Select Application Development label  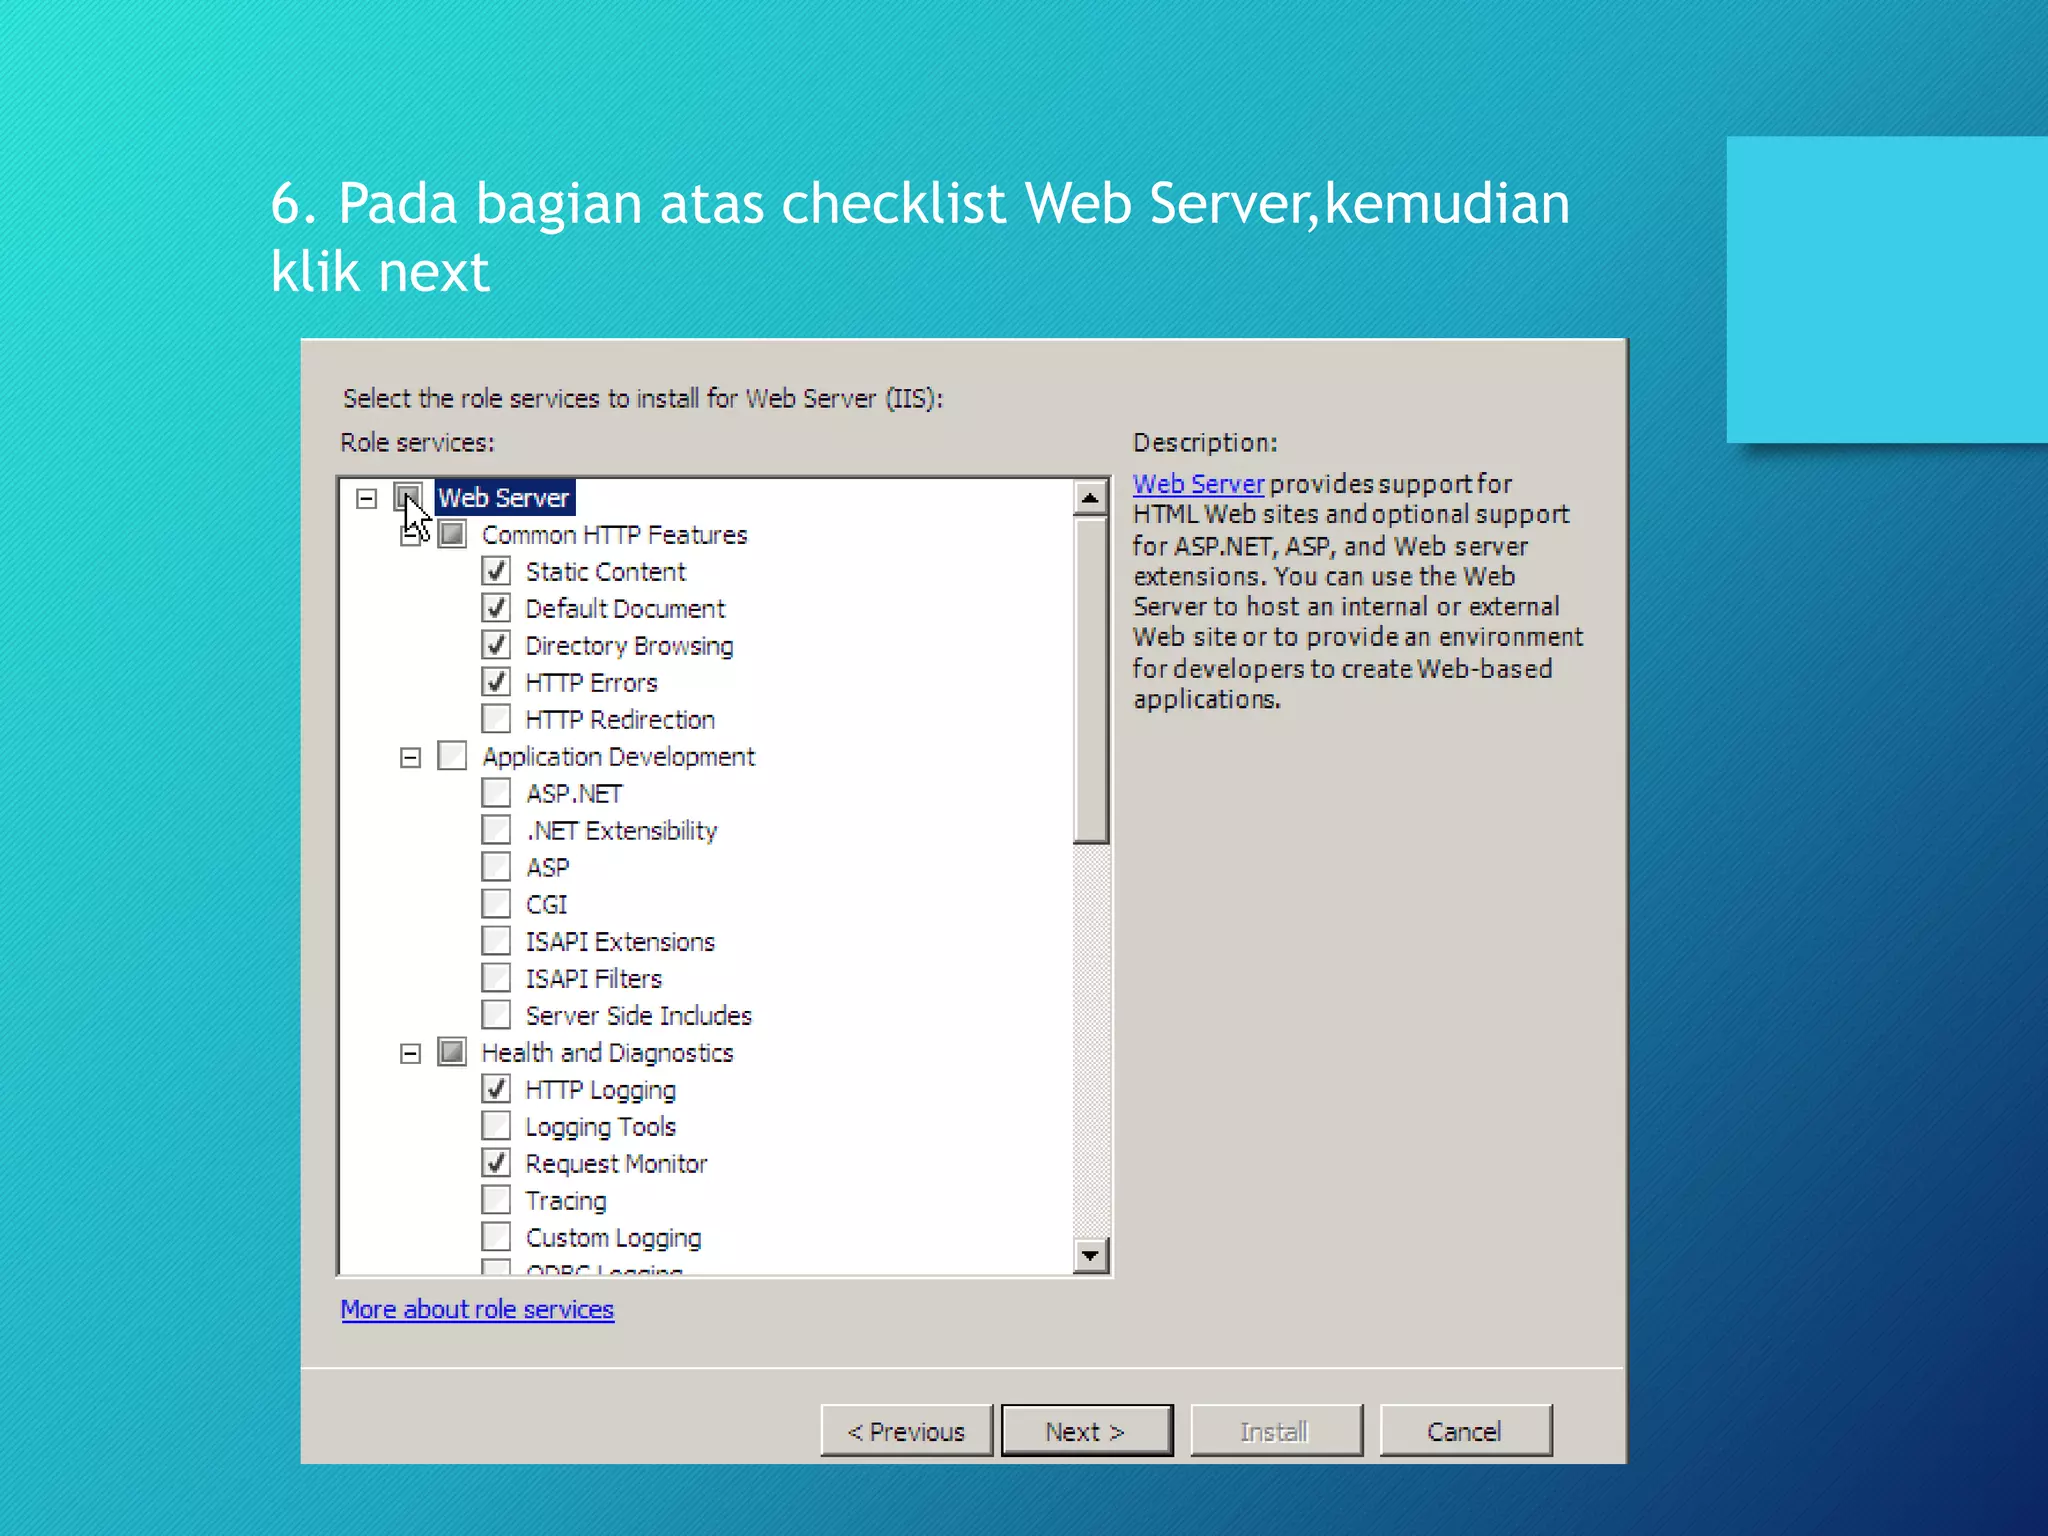tap(618, 757)
